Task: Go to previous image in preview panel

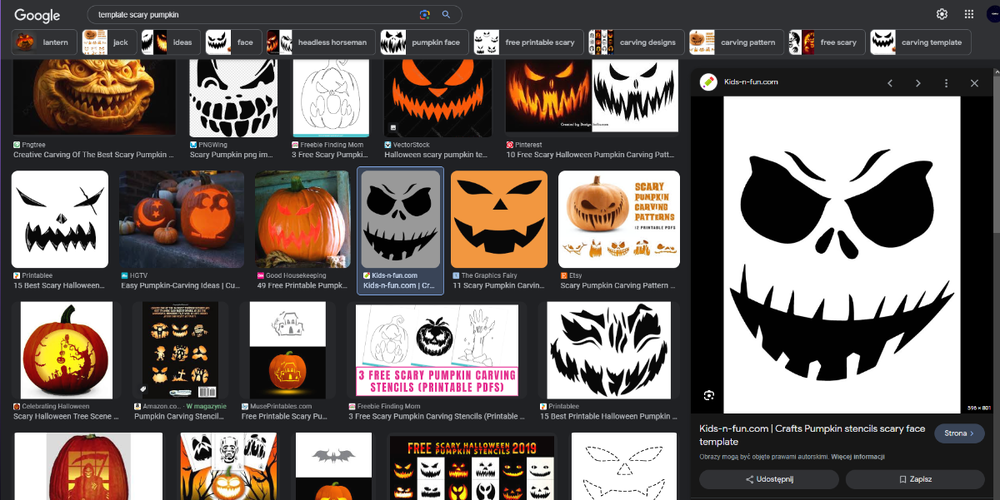Action: (890, 83)
